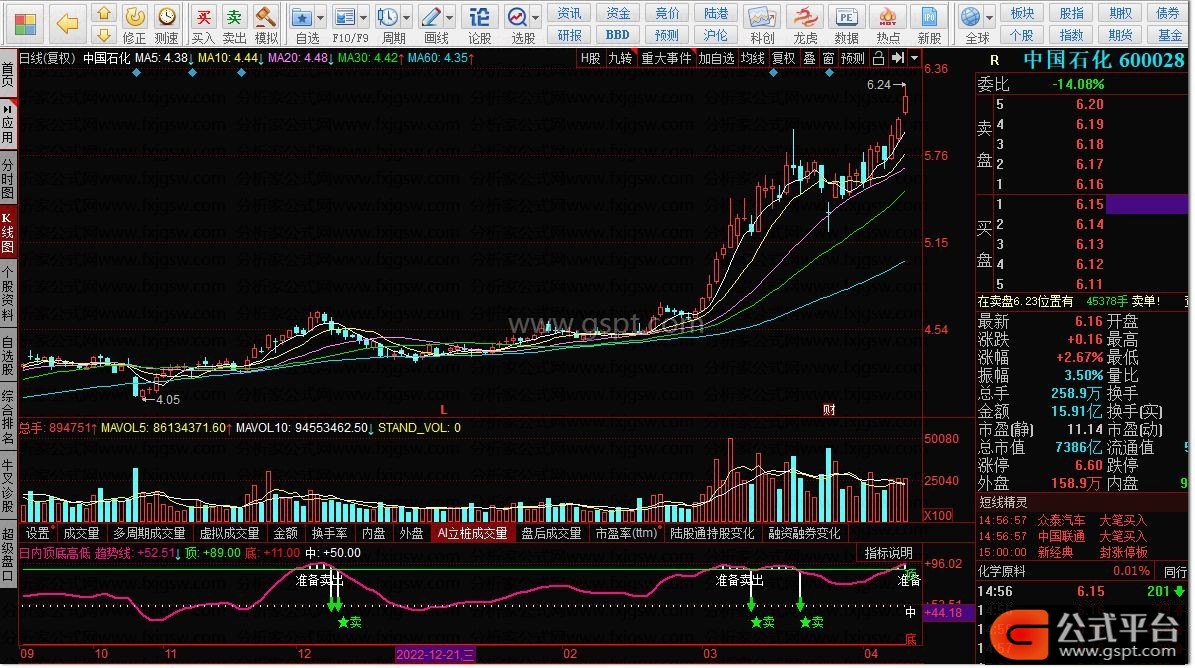The width and height of the screenshot is (1195, 668).
Task: Open 重大事件 major events
Action: [666, 59]
